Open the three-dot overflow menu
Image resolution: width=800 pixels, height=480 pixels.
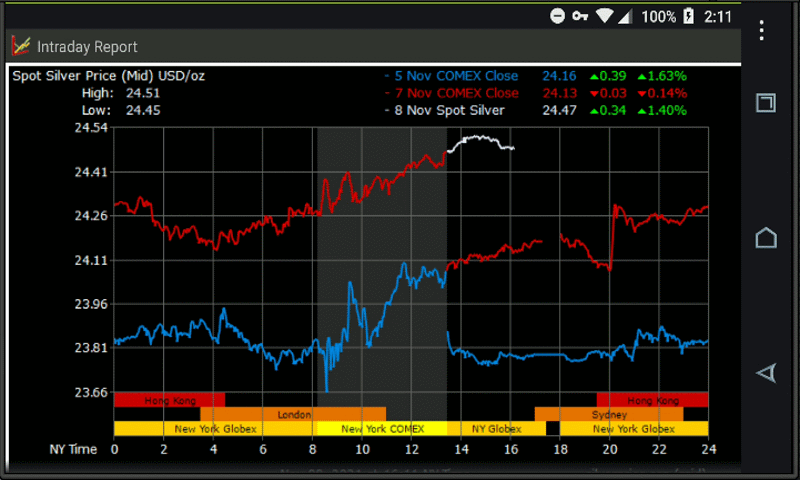click(x=764, y=31)
